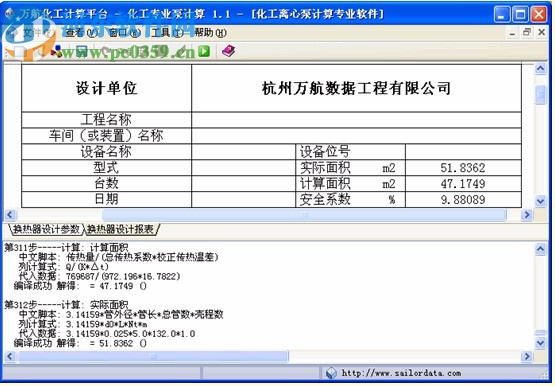Image resolution: width=555 pixels, height=386 pixels.
Task: Minimize the inner document window
Action: click(x=512, y=33)
